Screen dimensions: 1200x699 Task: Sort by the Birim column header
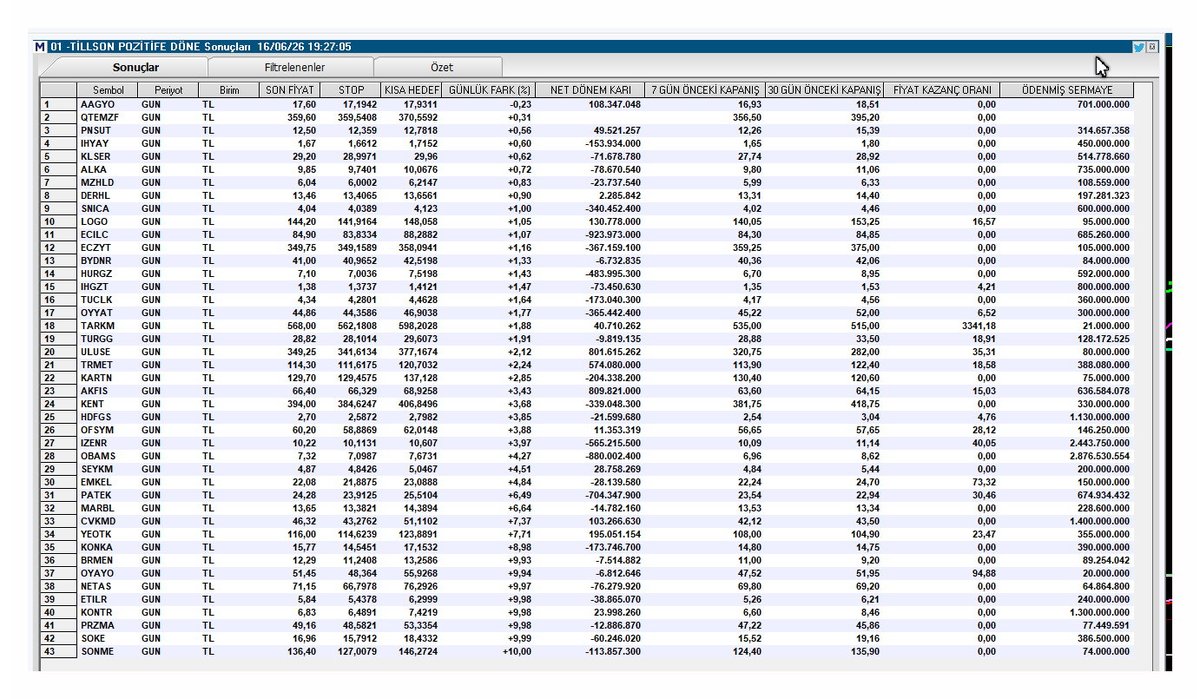(x=228, y=90)
